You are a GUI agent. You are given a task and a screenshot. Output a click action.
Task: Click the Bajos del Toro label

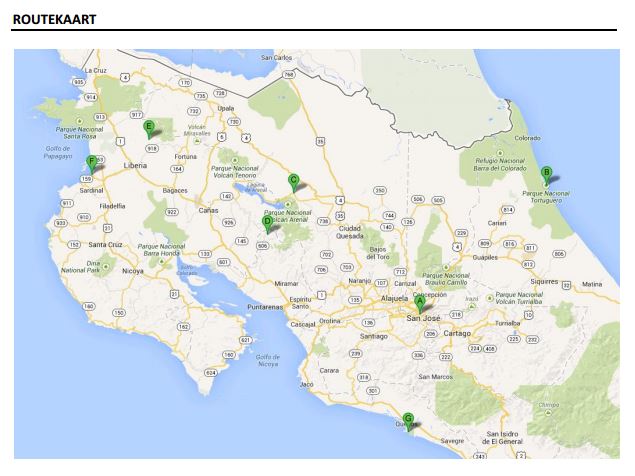(x=378, y=253)
